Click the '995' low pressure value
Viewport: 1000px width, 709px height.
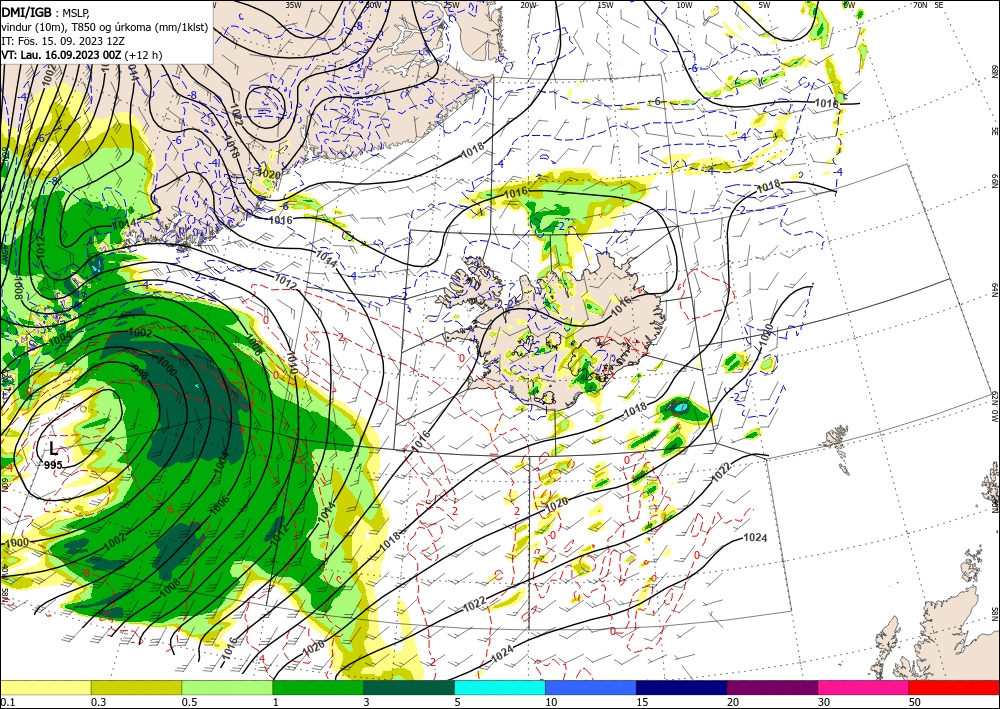[x=54, y=465]
